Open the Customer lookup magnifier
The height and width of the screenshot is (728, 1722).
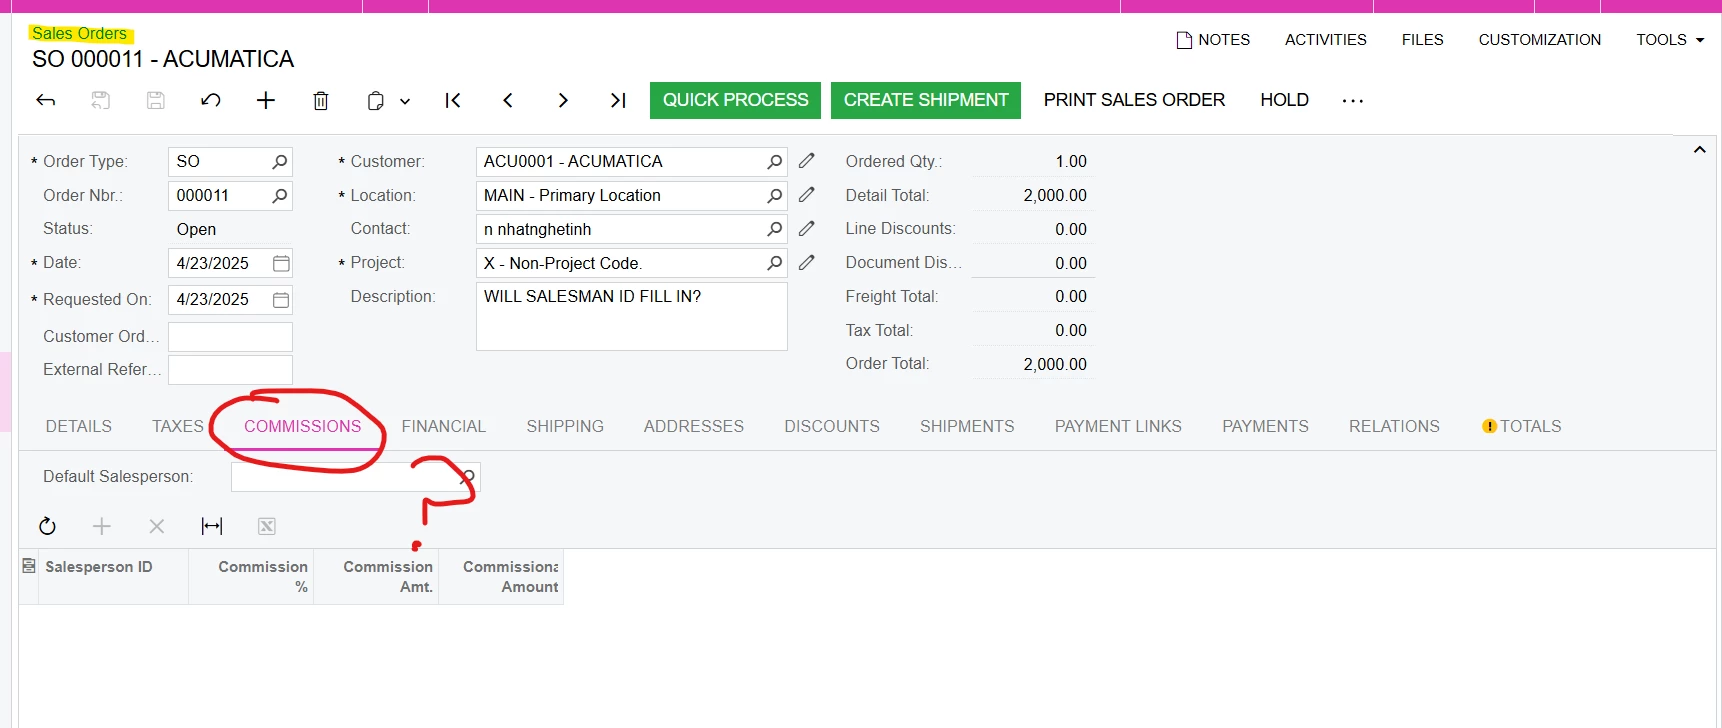(774, 161)
